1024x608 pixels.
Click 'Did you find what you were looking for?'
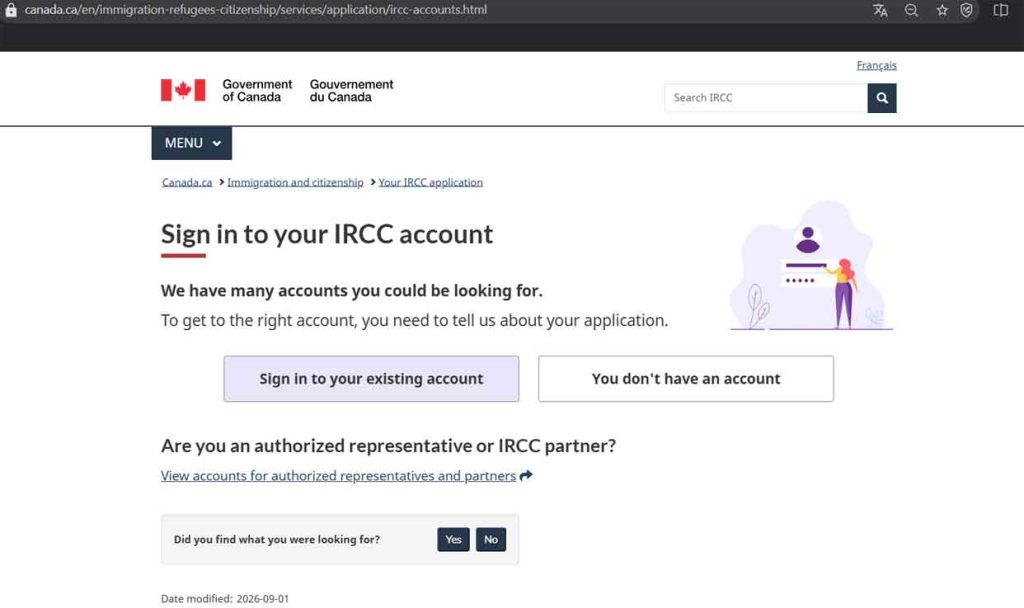coord(277,539)
